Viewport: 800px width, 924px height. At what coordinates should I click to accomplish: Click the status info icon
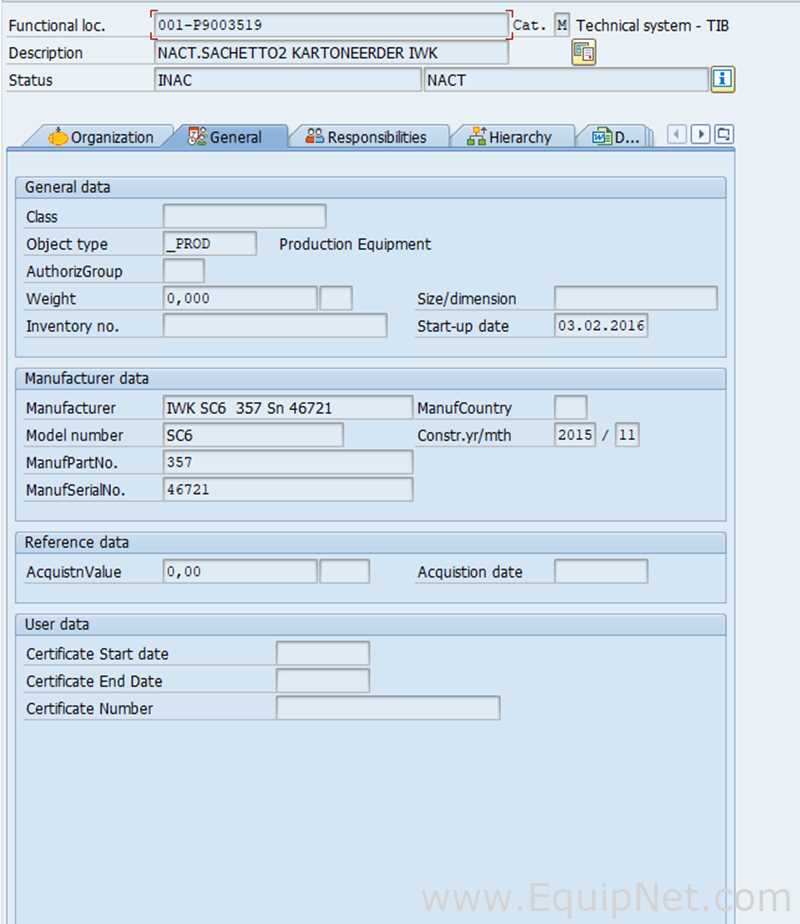(x=722, y=79)
